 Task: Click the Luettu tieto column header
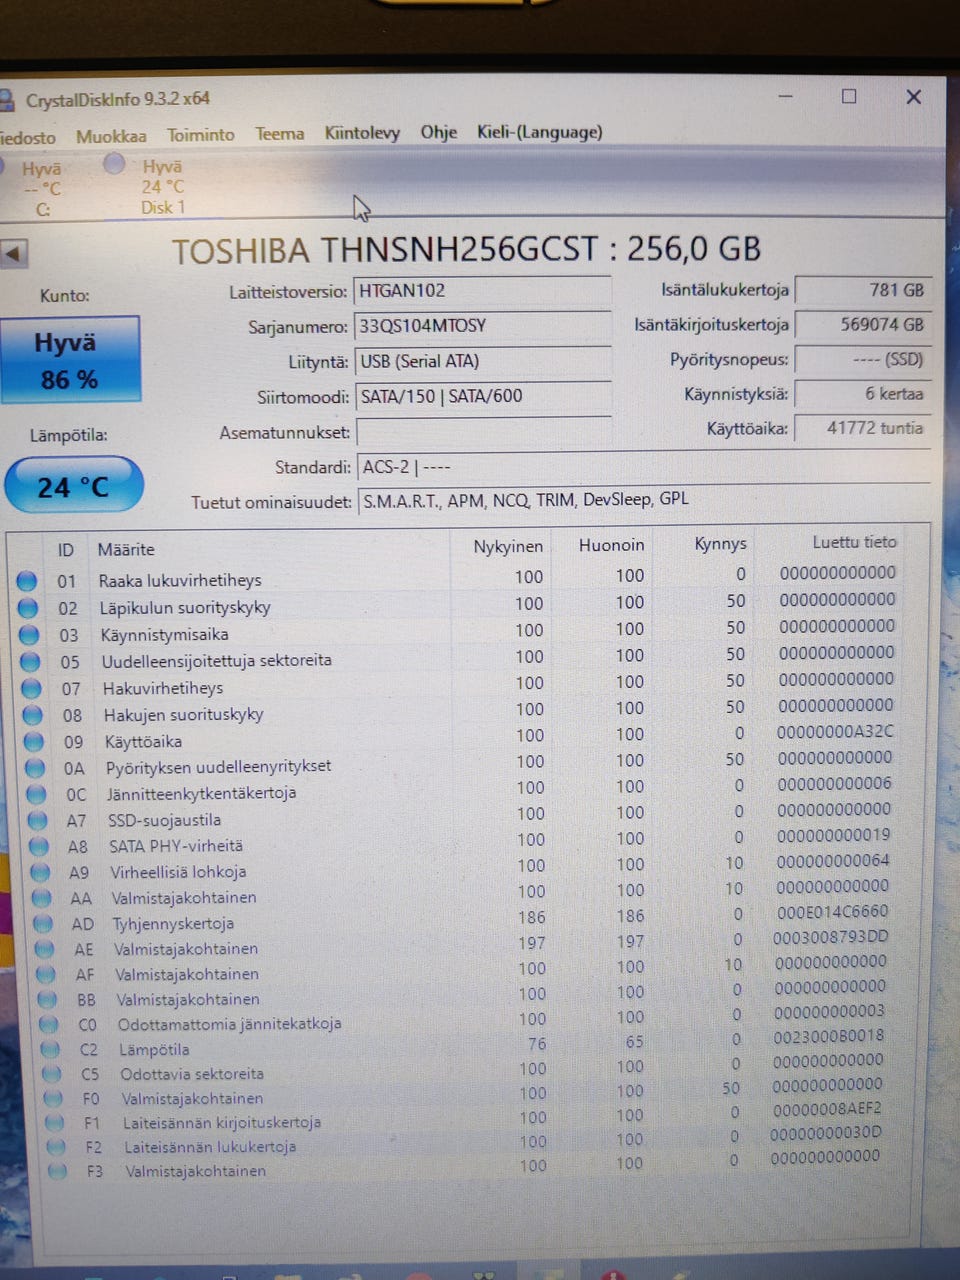[854, 541]
